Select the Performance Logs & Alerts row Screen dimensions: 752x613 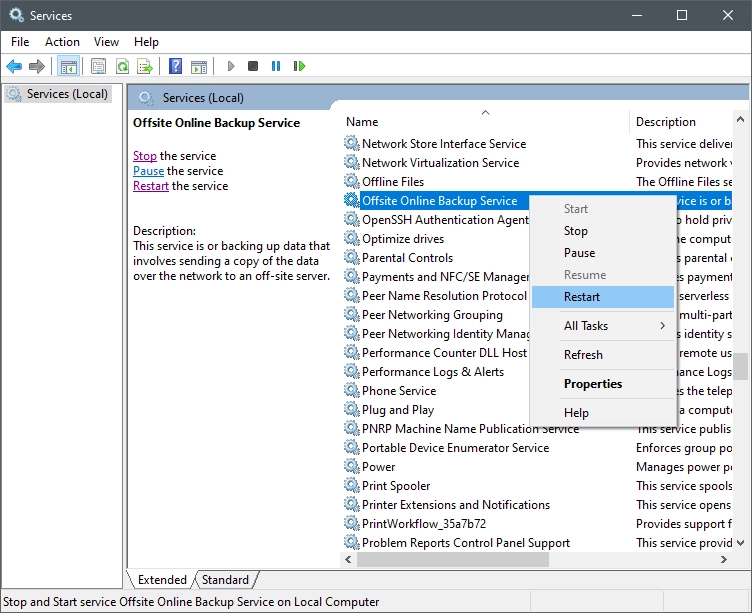[433, 372]
